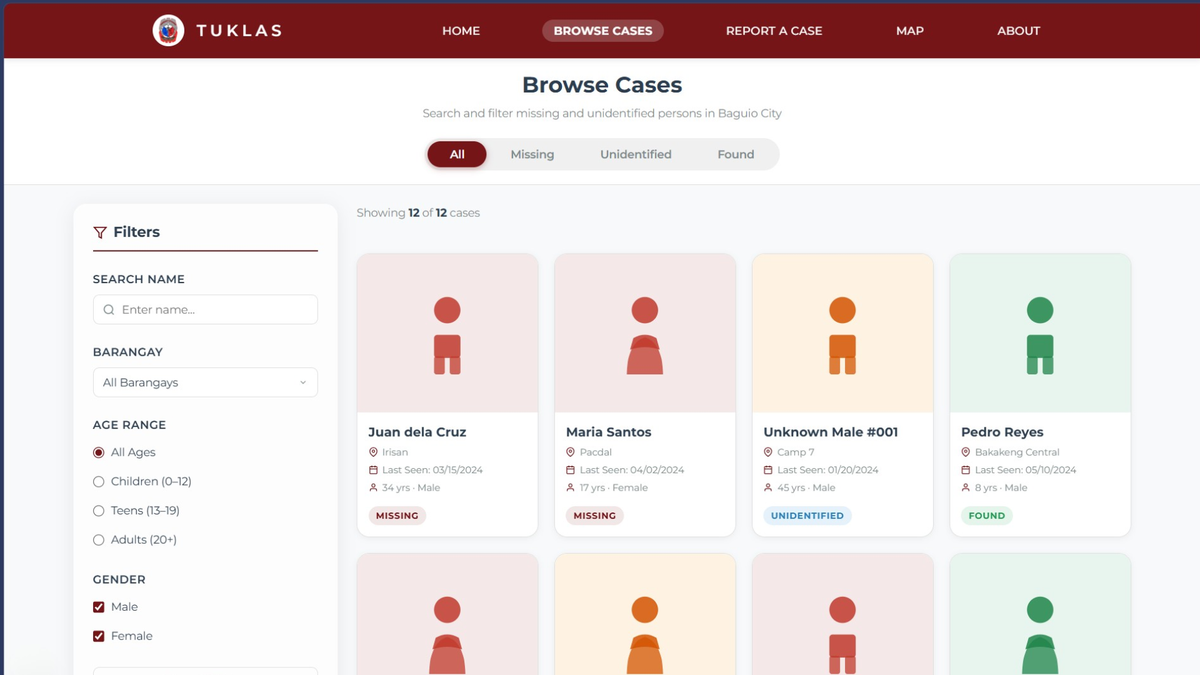This screenshot has width=1200, height=675.
Task: Click Pedro Reyes calendar icon
Action: [x=966, y=470]
